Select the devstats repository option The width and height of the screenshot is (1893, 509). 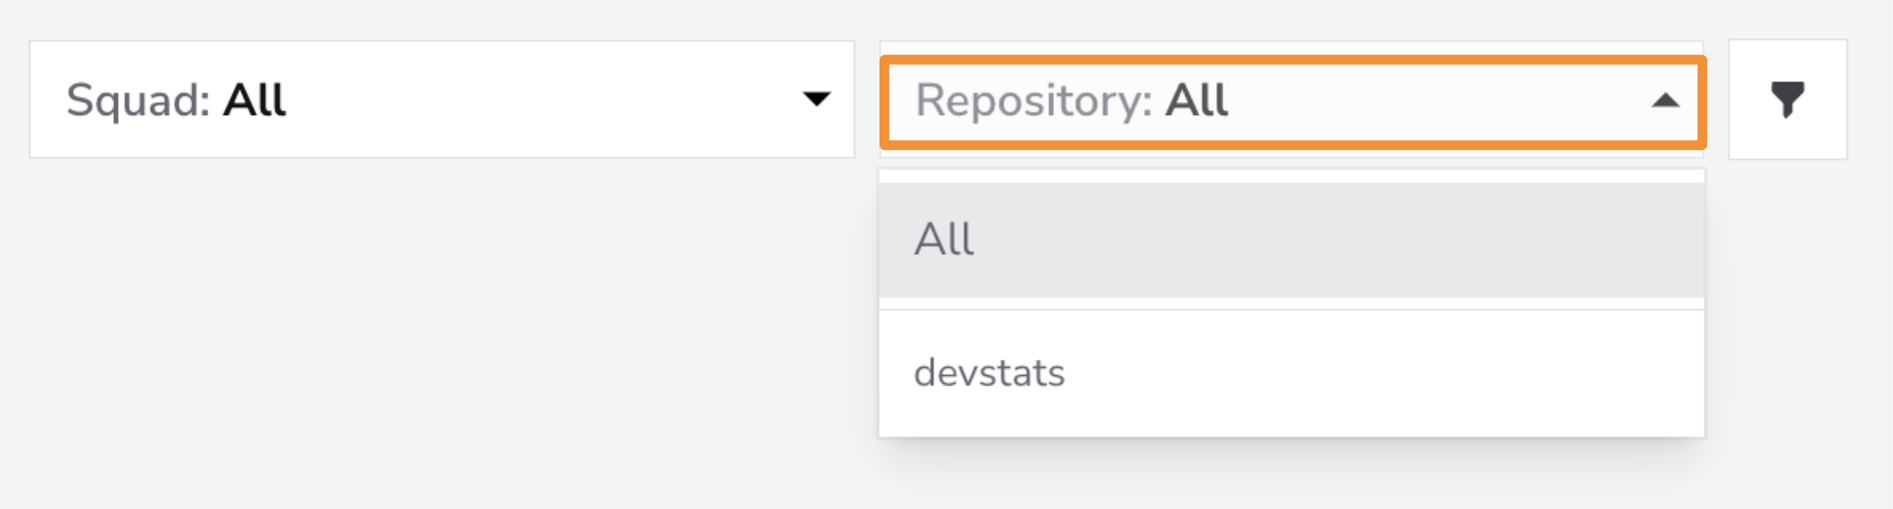tap(1292, 373)
